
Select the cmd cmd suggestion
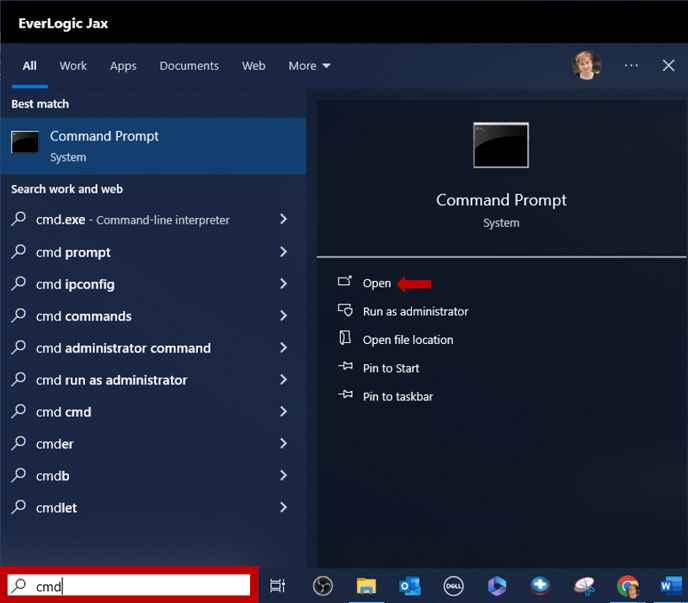64,412
